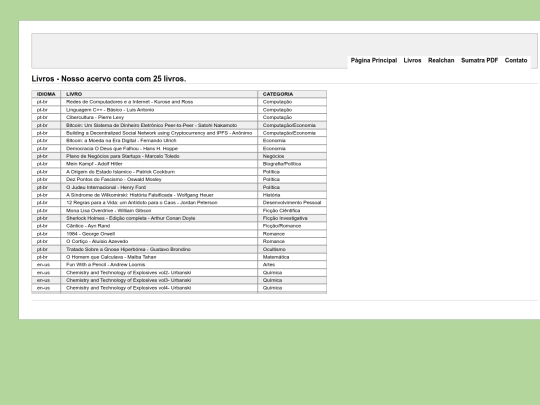This screenshot has width=540, height=405.
Task: Select 'Sherlock Holmes - Edição completa' title
Action: (131, 218)
